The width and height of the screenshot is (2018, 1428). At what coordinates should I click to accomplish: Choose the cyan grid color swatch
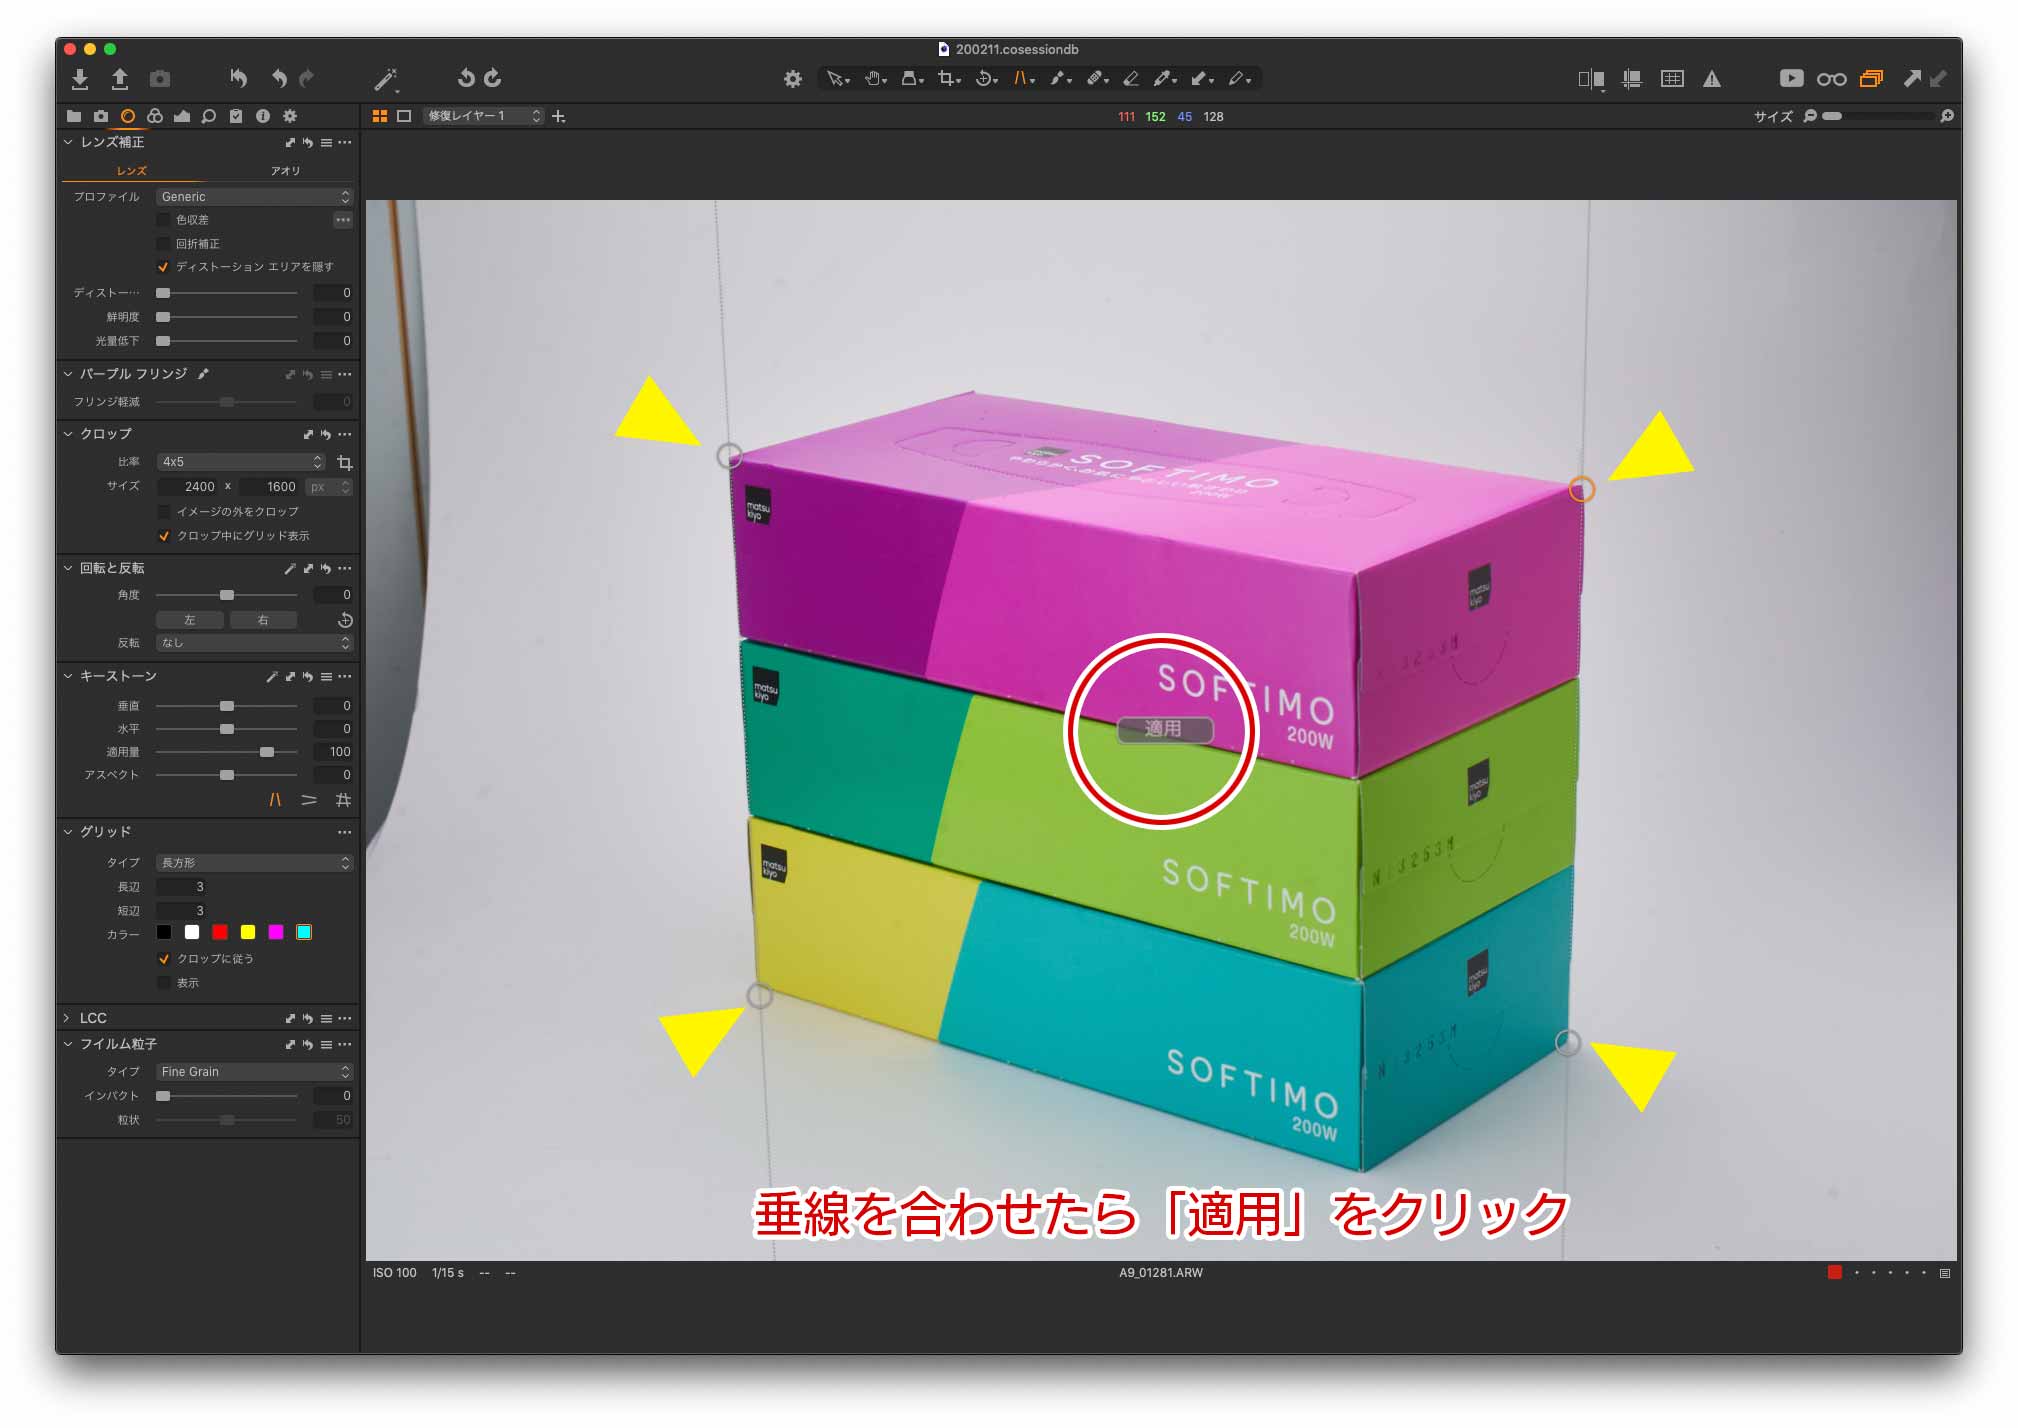pyautogui.click(x=304, y=933)
